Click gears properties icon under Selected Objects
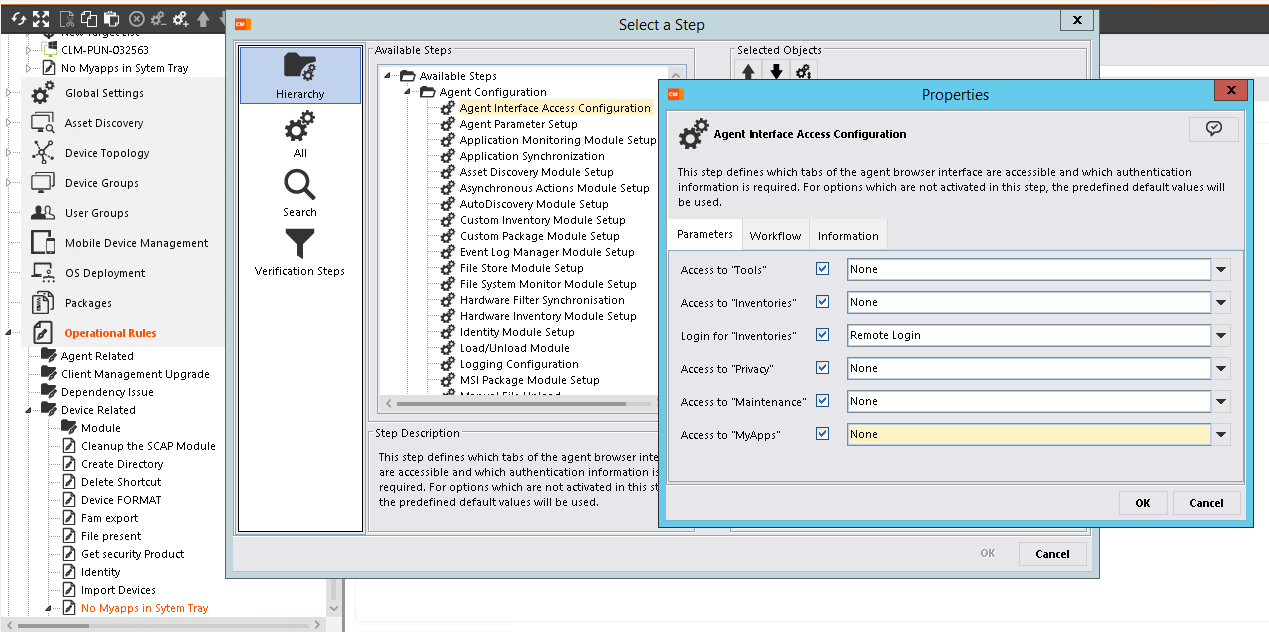Viewport: 1269px width, 632px height. pos(804,72)
